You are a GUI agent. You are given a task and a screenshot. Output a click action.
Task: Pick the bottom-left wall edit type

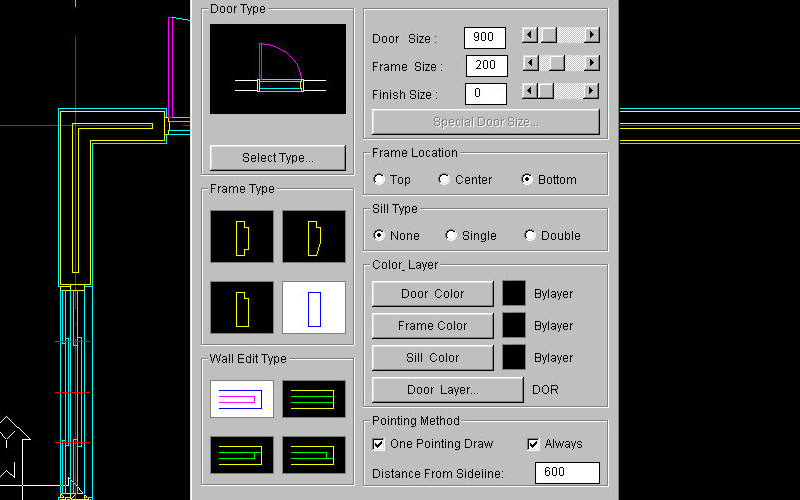point(241,455)
